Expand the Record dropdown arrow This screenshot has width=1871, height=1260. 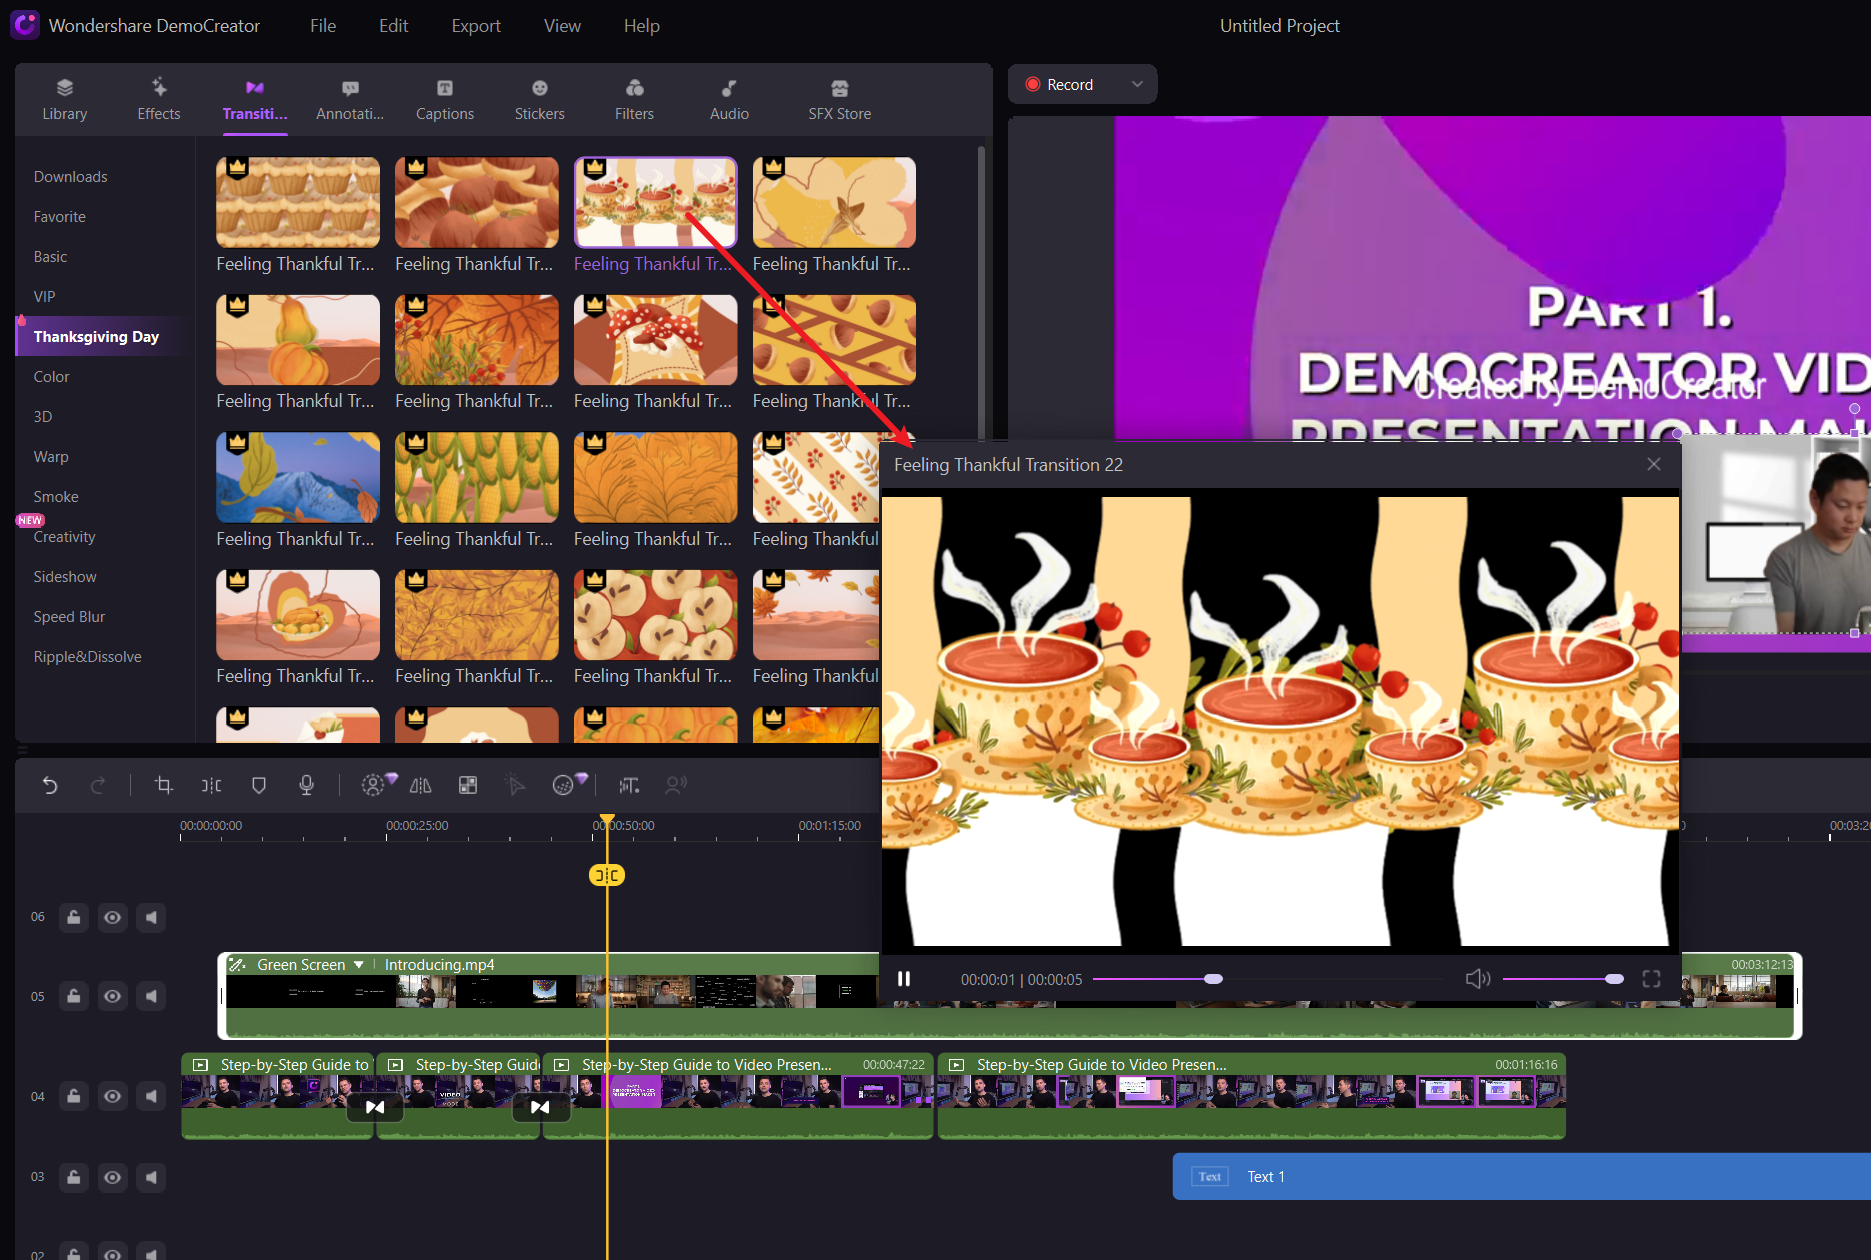click(1137, 84)
